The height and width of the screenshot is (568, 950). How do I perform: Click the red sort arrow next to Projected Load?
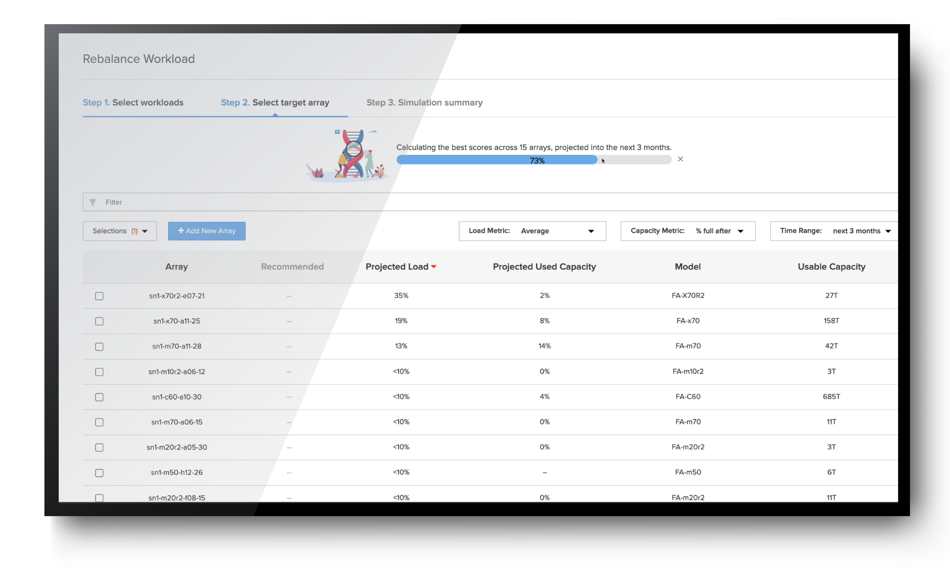coord(434,267)
